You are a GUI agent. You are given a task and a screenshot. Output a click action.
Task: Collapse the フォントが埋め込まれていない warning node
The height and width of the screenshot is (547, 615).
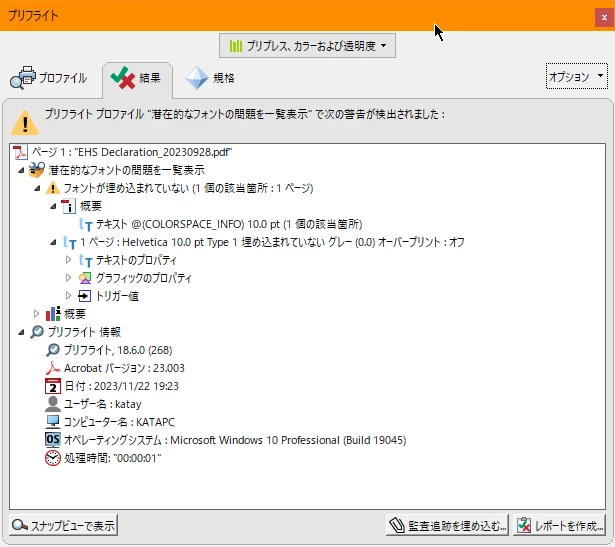[37, 188]
